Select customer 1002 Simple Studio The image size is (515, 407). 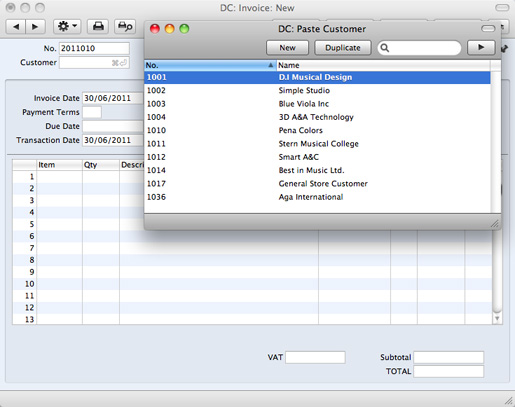[317, 90]
